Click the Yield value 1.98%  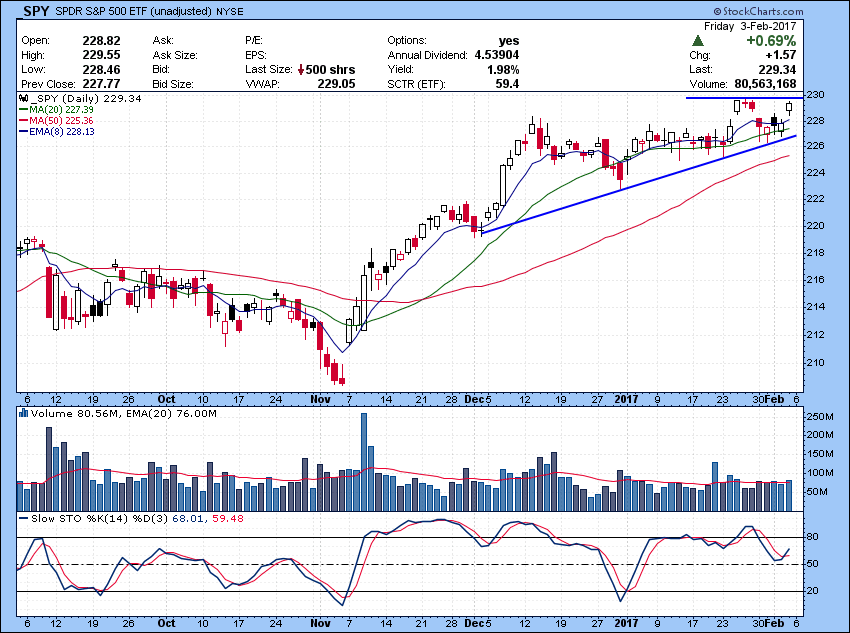tap(504, 69)
